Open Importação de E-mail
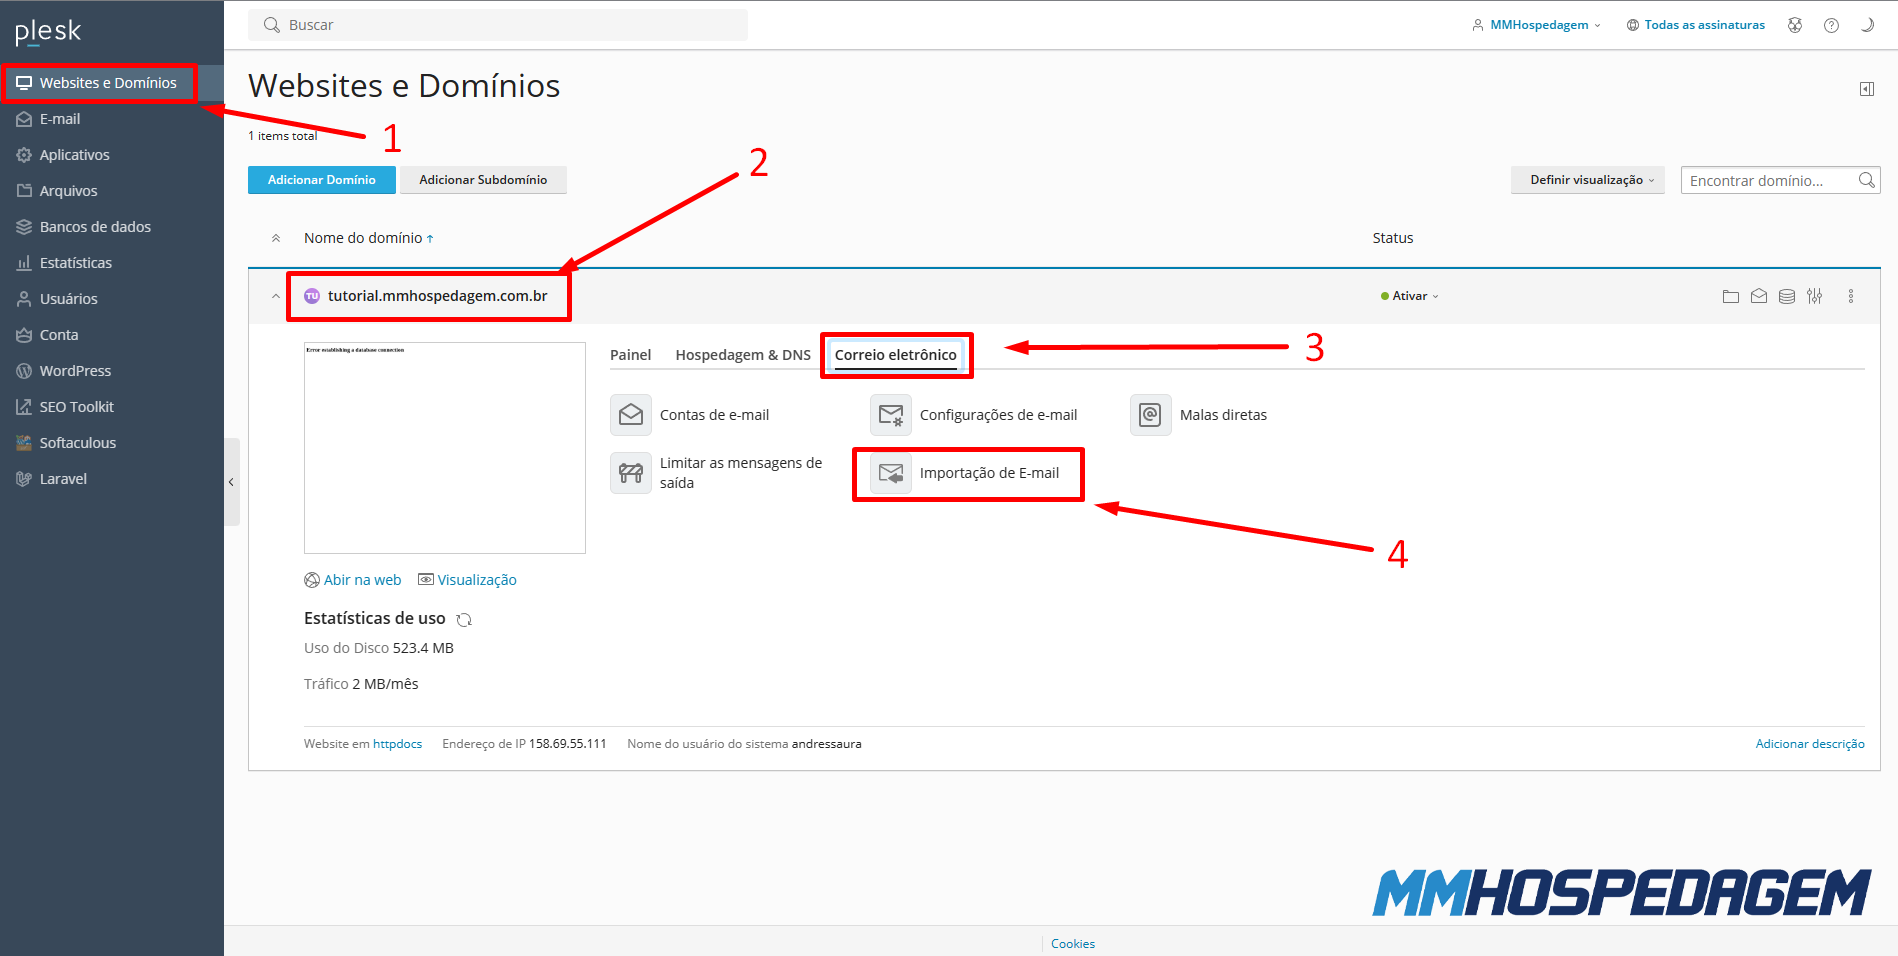The image size is (1898, 956). [x=965, y=473]
